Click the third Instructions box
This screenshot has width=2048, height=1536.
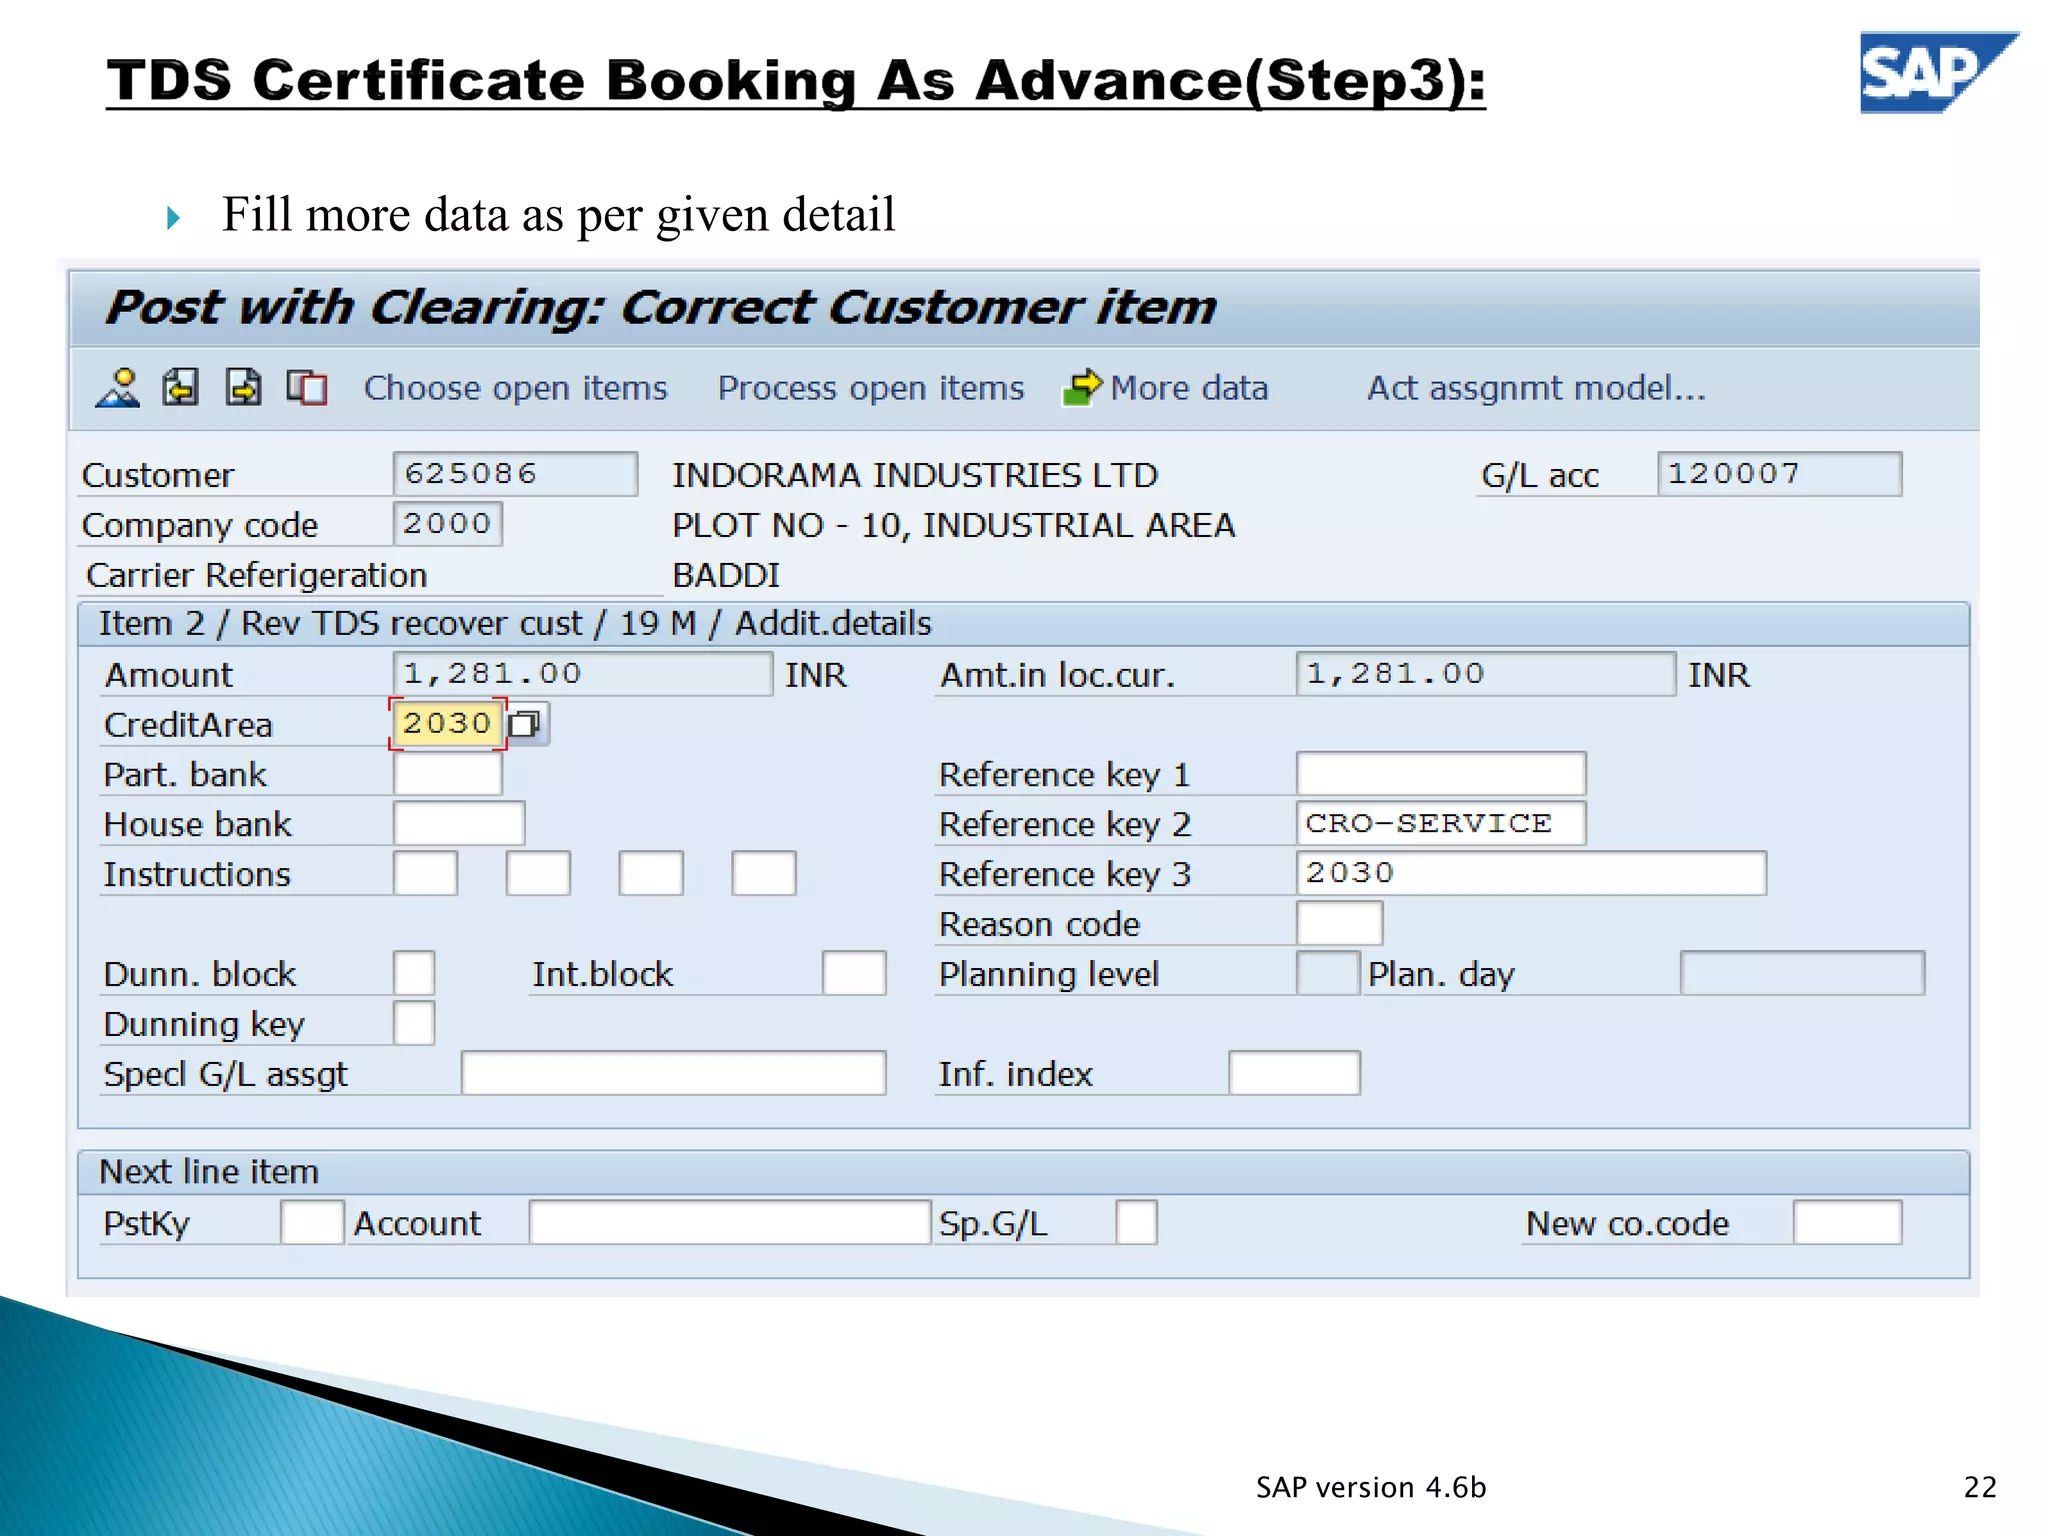pos(651,874)
